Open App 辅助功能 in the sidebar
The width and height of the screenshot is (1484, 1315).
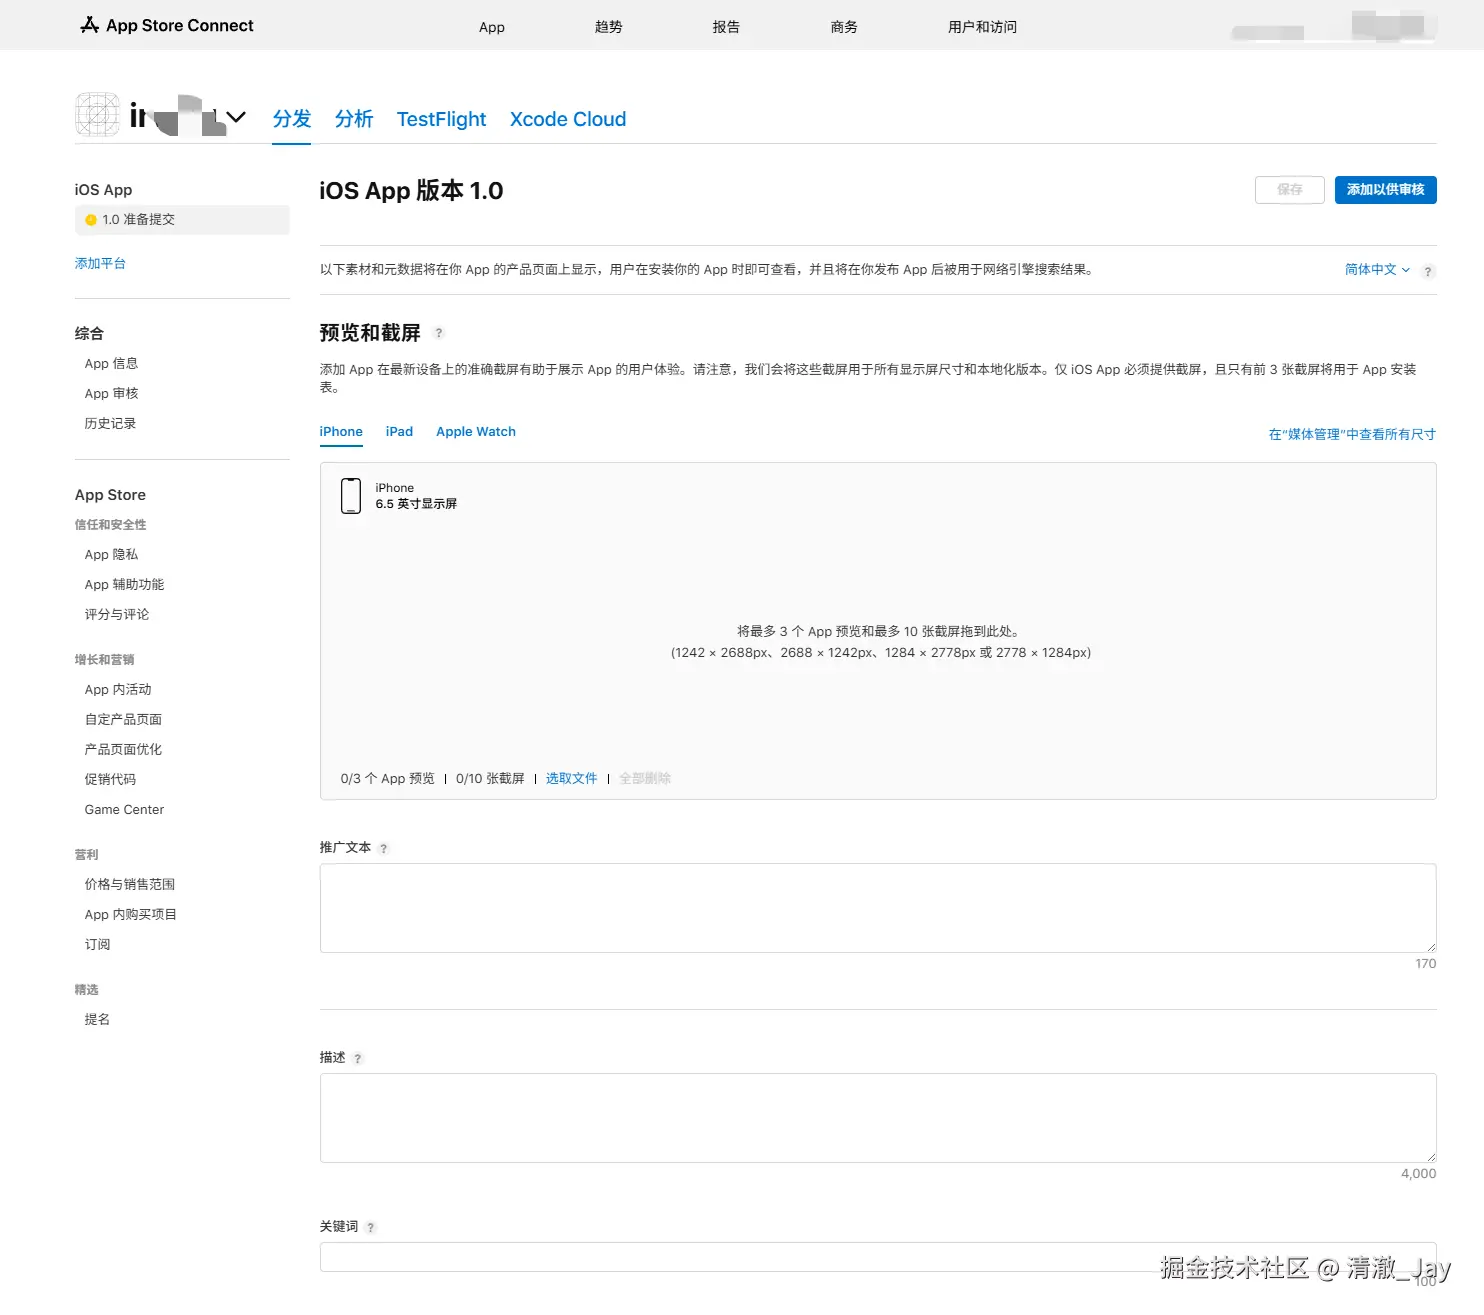[125, 585]
